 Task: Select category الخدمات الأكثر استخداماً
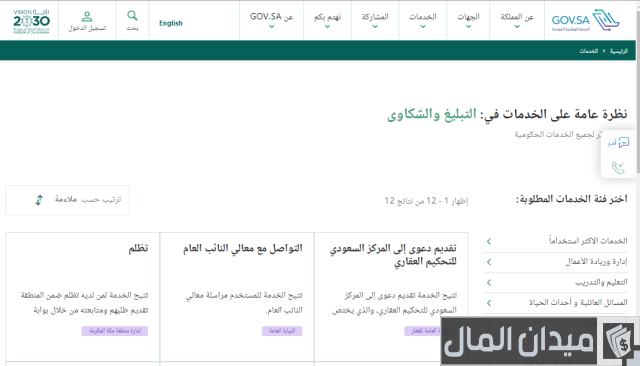[x=588, y=241]
